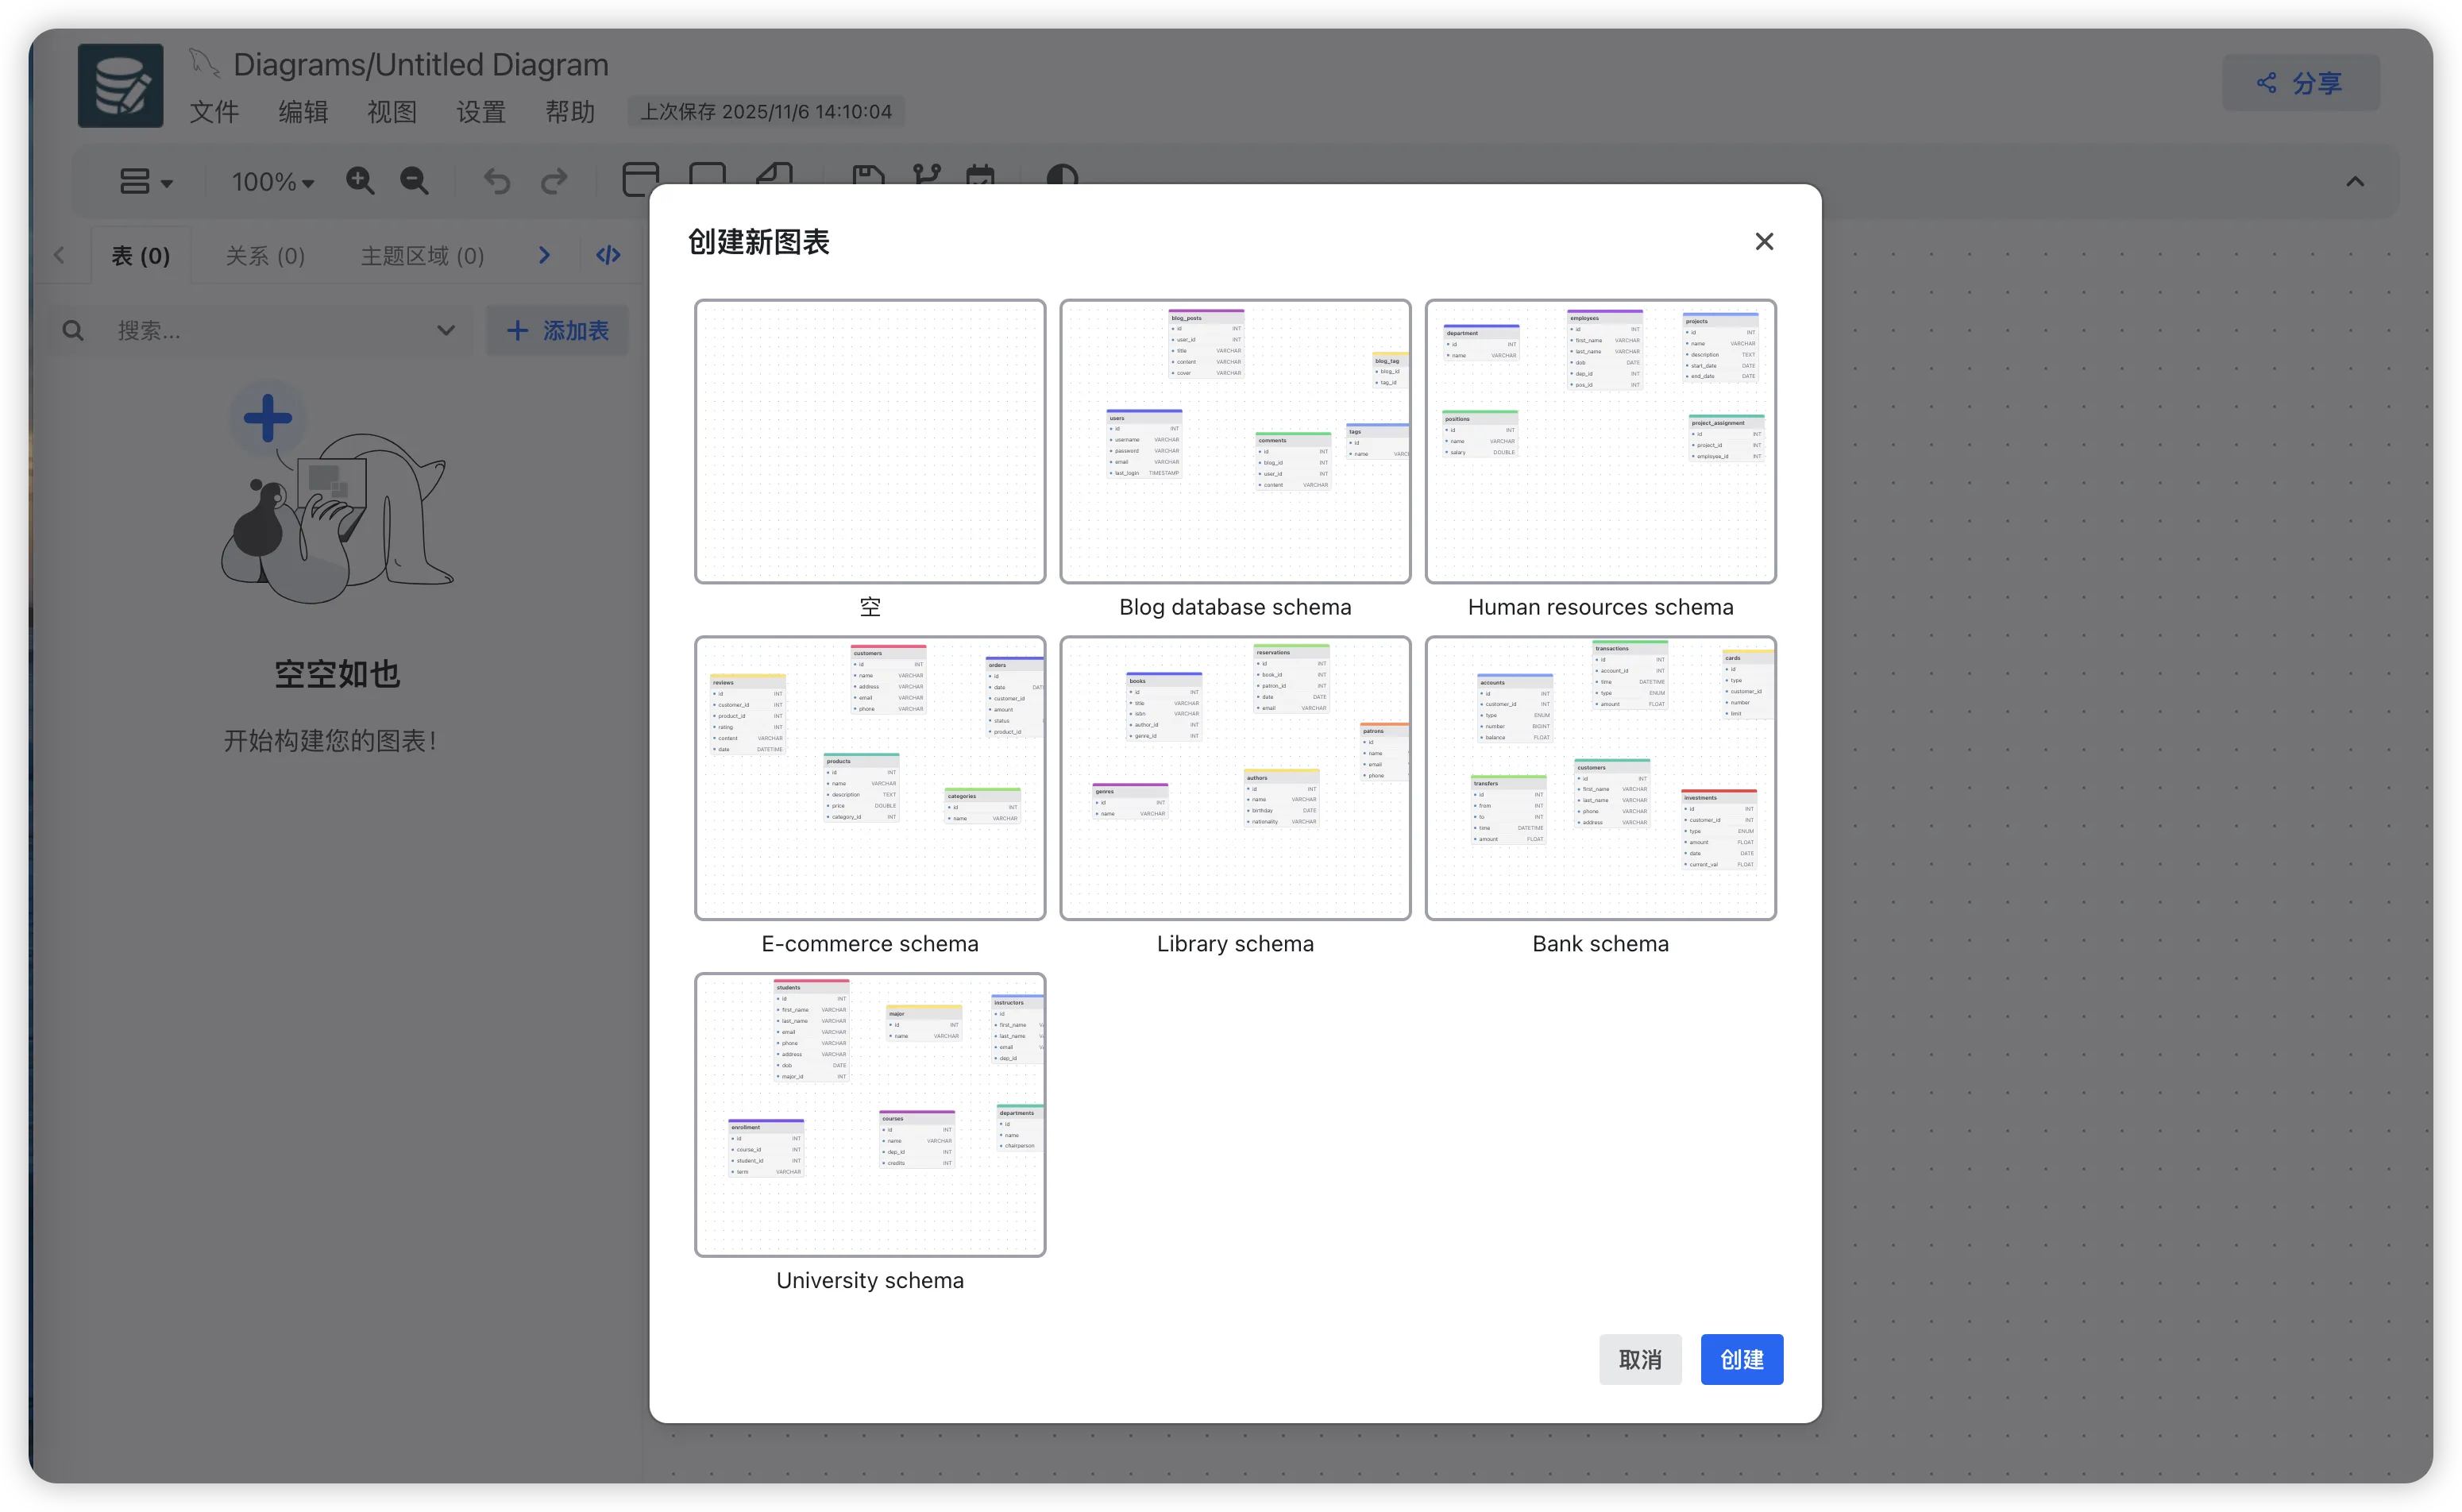Open the 文件 menu
Image resolution: width=2462 pixels, height=1512 pixels.
[214, 111]
